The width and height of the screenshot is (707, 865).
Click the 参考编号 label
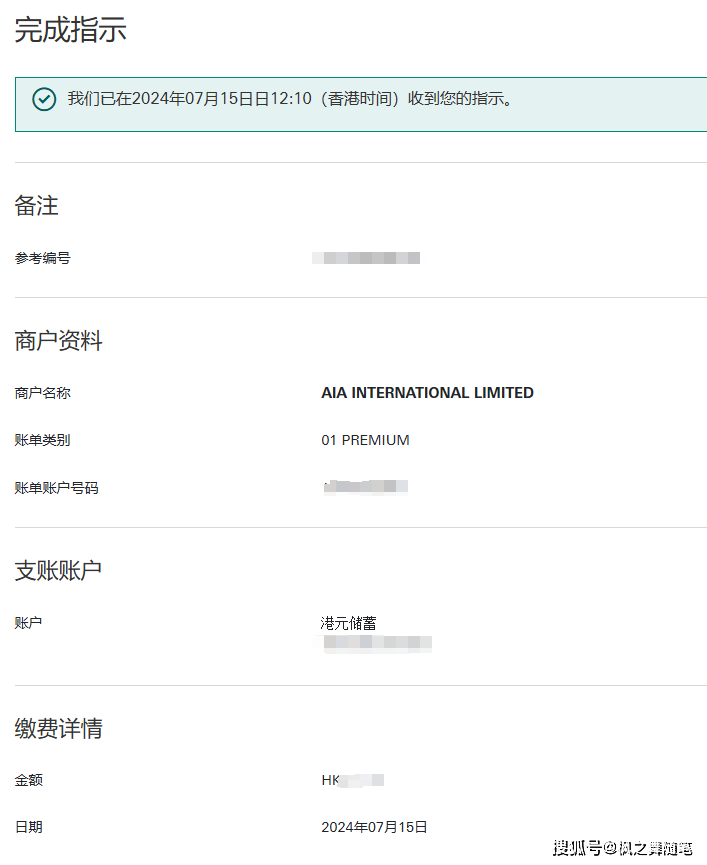click(x=42, y=258)
